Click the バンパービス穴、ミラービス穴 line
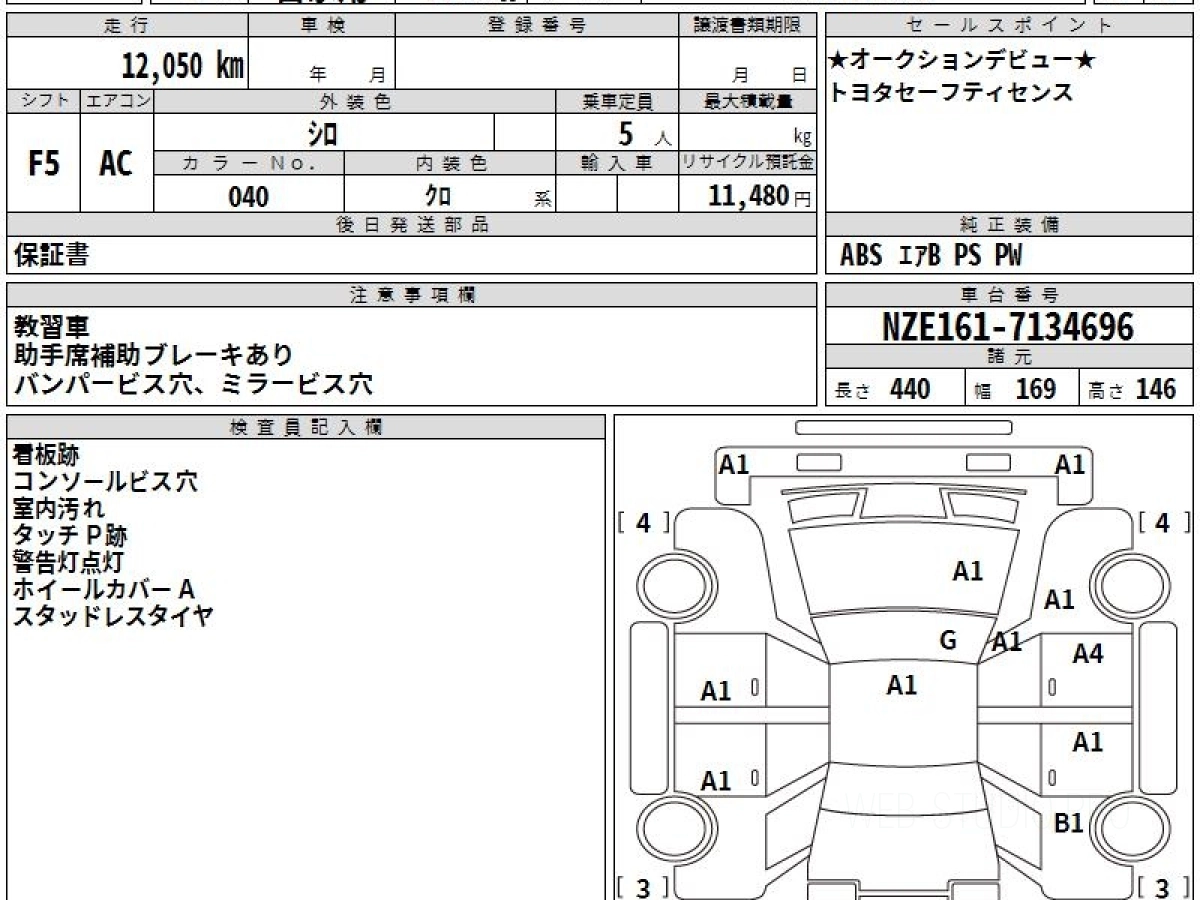 tap(193, 383)
